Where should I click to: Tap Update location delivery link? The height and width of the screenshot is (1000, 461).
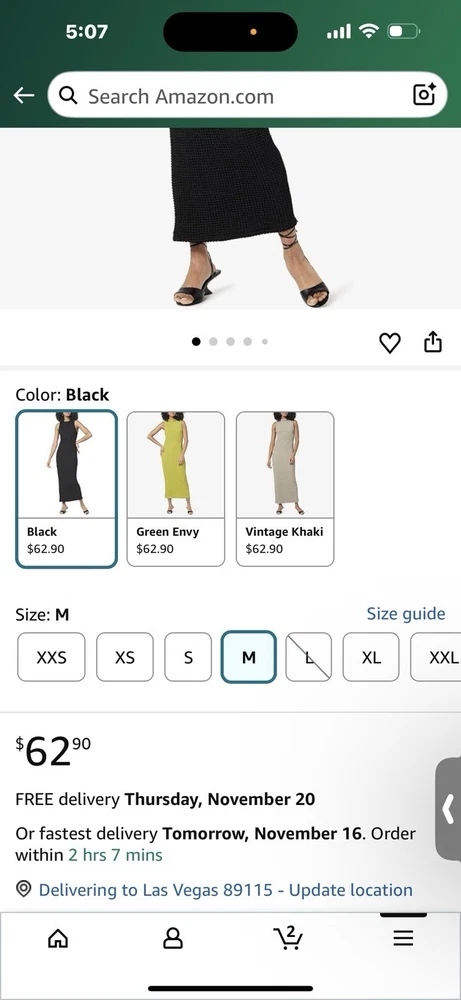(351, 890)
